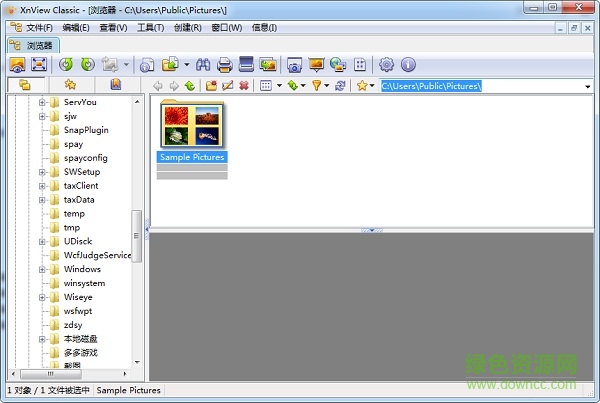Switch to the favorites star panel tab
Viewport: 600px width, 403px height.
[x=70, y=85]
